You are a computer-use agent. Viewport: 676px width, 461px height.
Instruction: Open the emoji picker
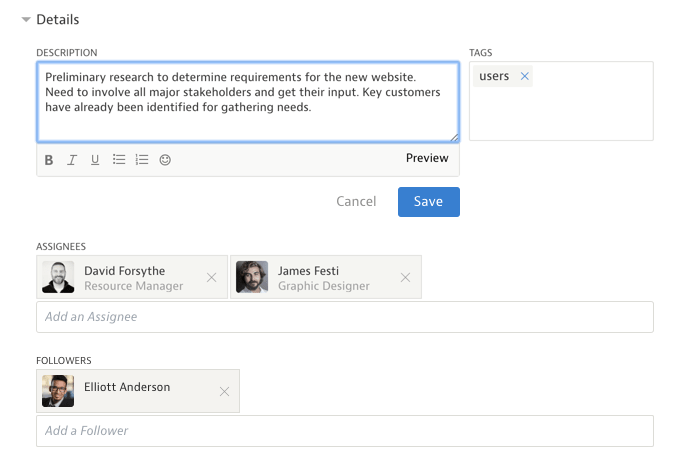click(x=165, y=160)
